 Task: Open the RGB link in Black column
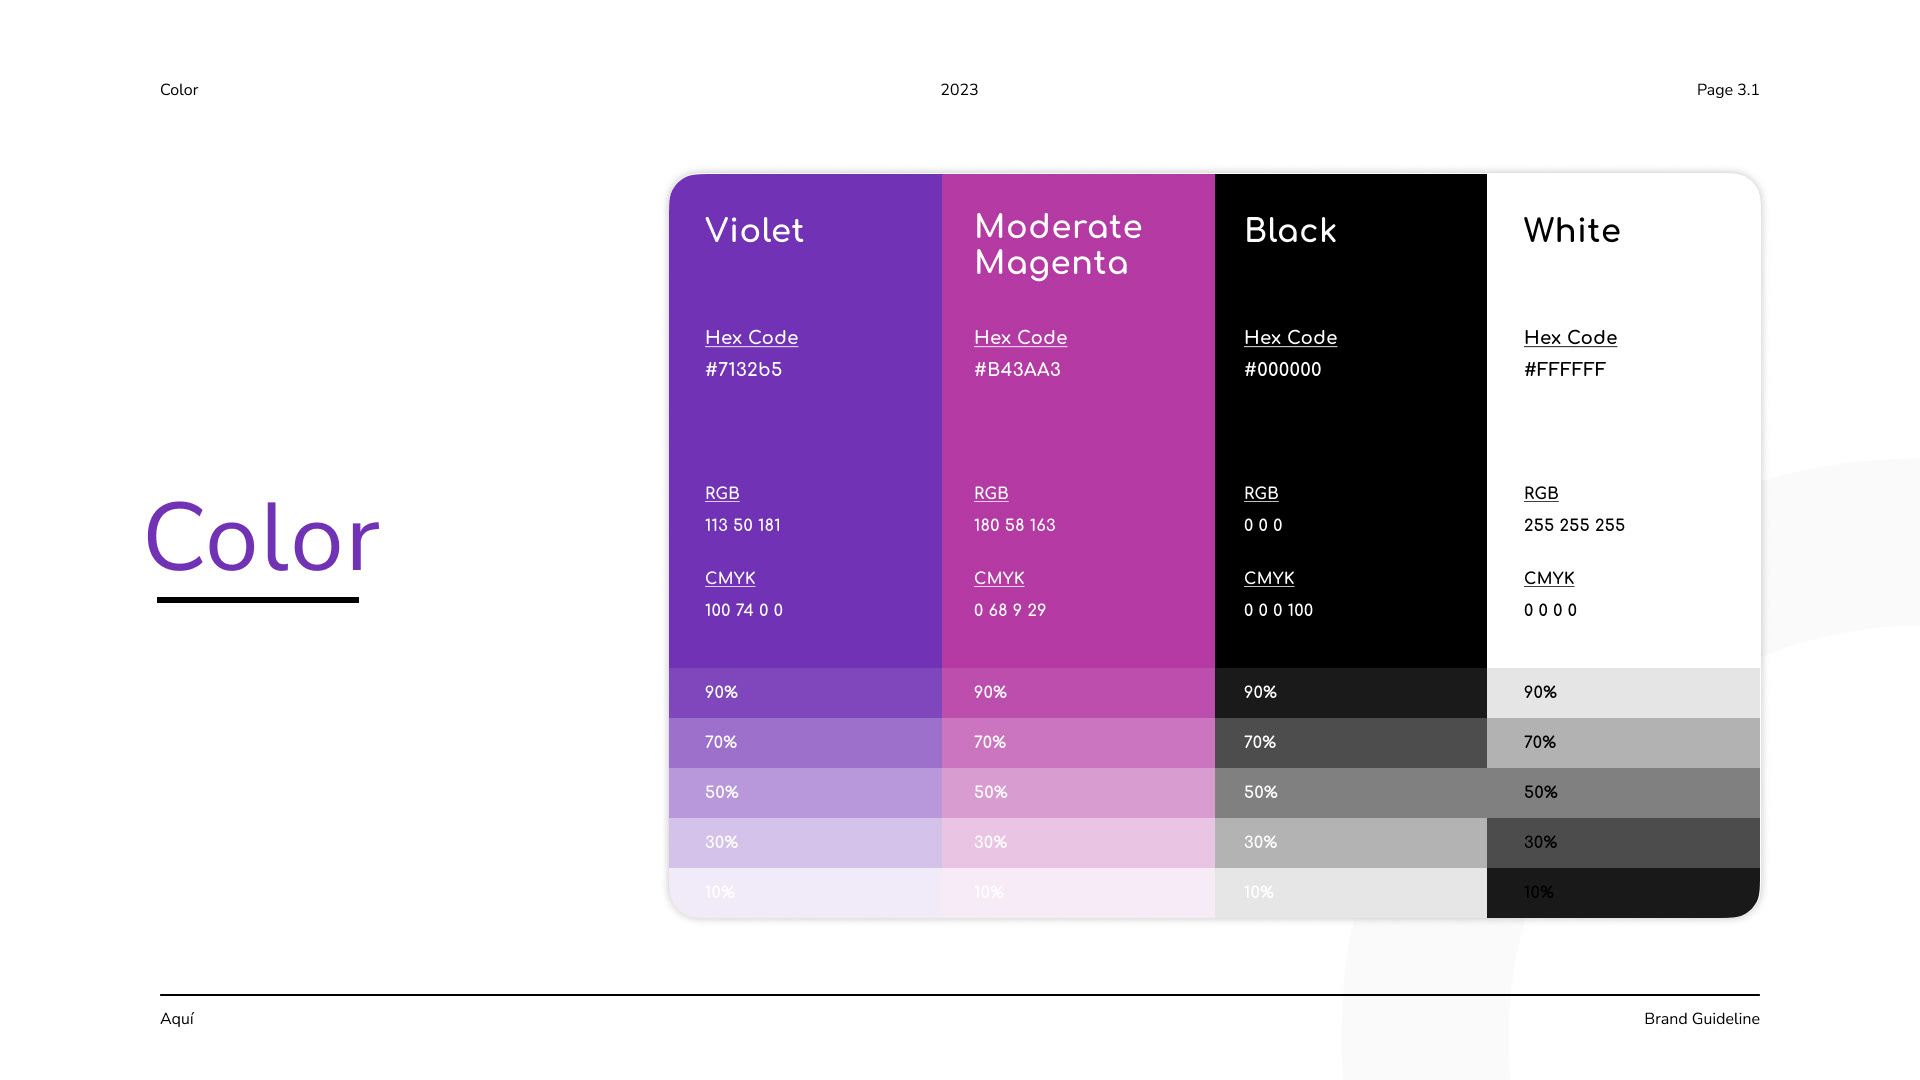click(1261, 493)
